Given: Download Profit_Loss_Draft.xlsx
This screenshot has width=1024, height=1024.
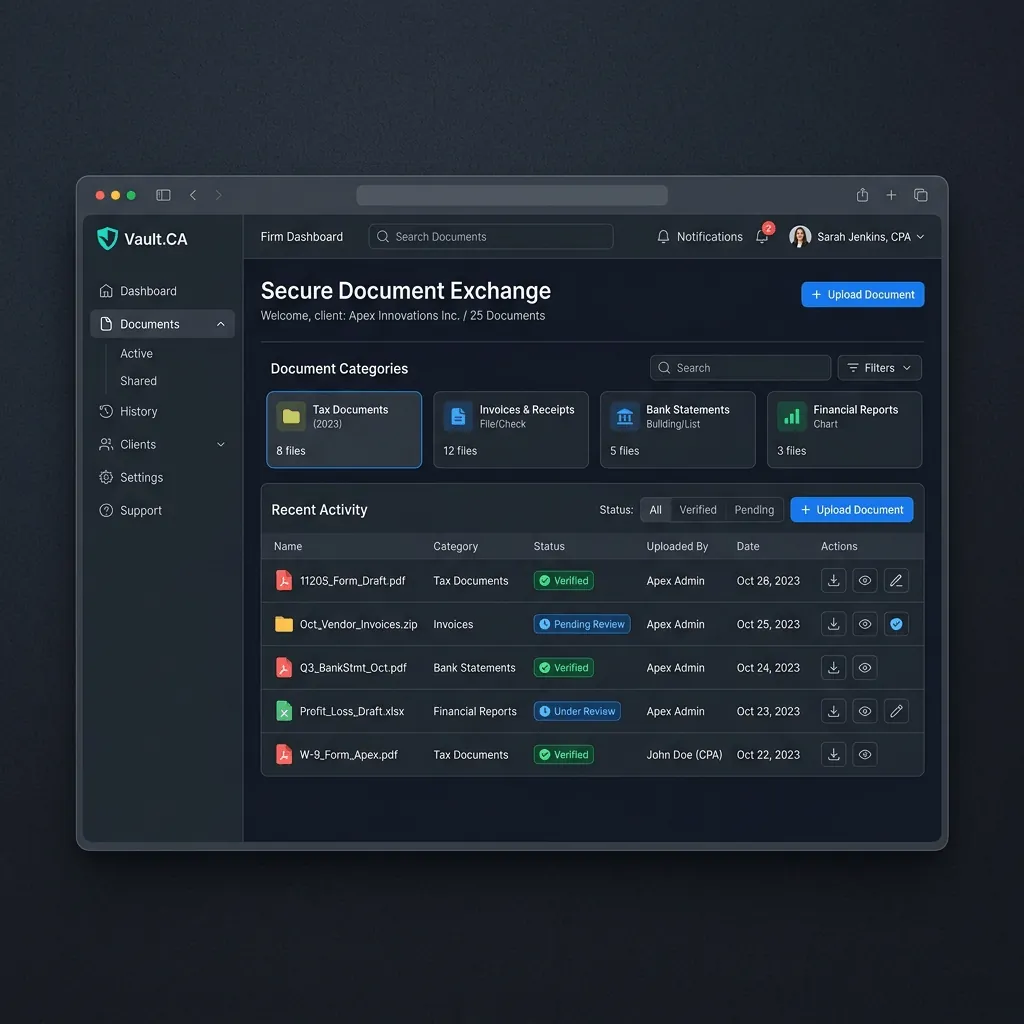Looking at the screenshot, I should pos(833,711).
